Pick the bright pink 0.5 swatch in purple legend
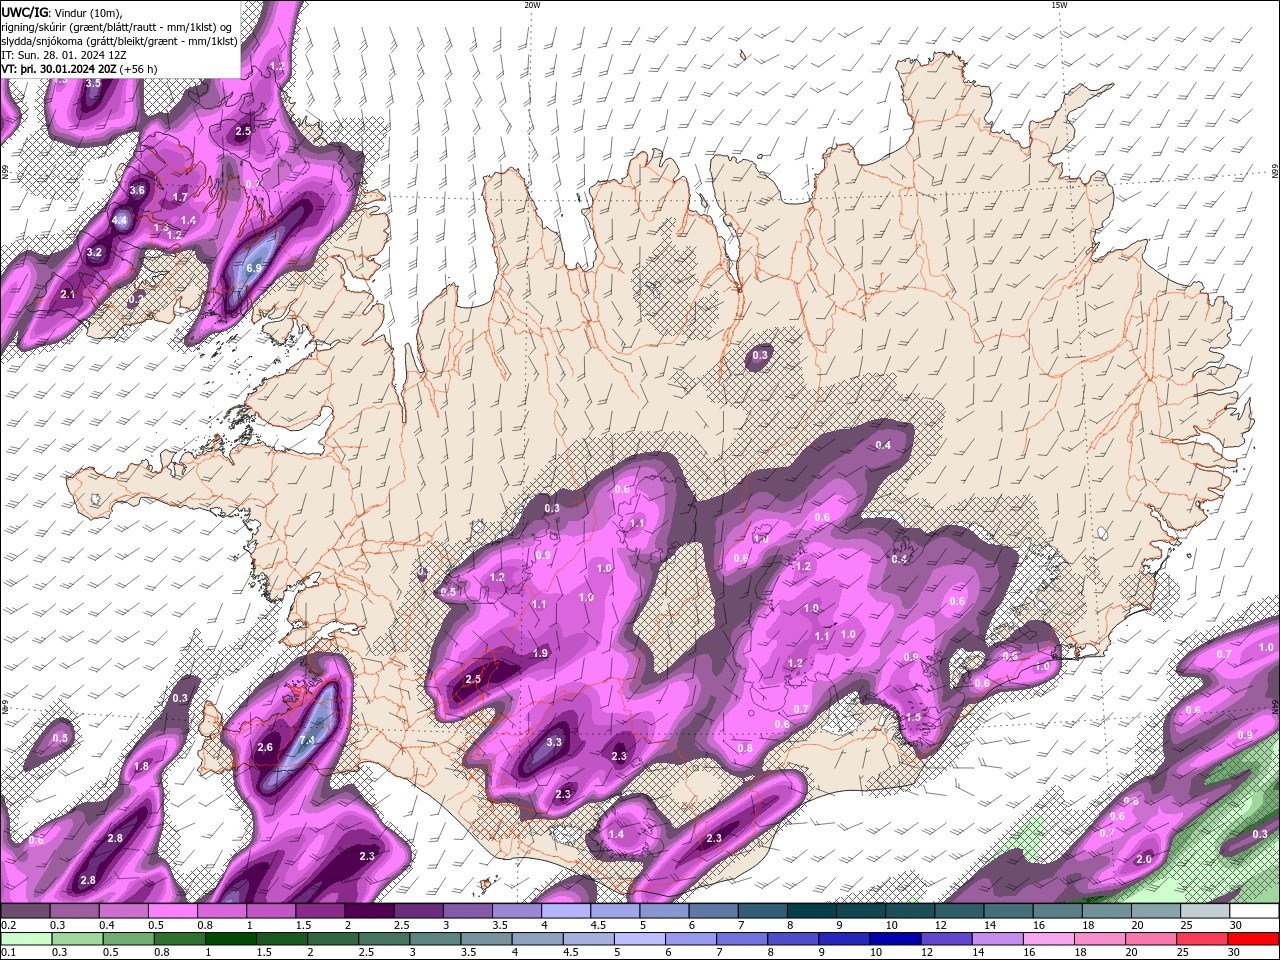The height and width of the screenshot is (960, 1280). [172, 911]
